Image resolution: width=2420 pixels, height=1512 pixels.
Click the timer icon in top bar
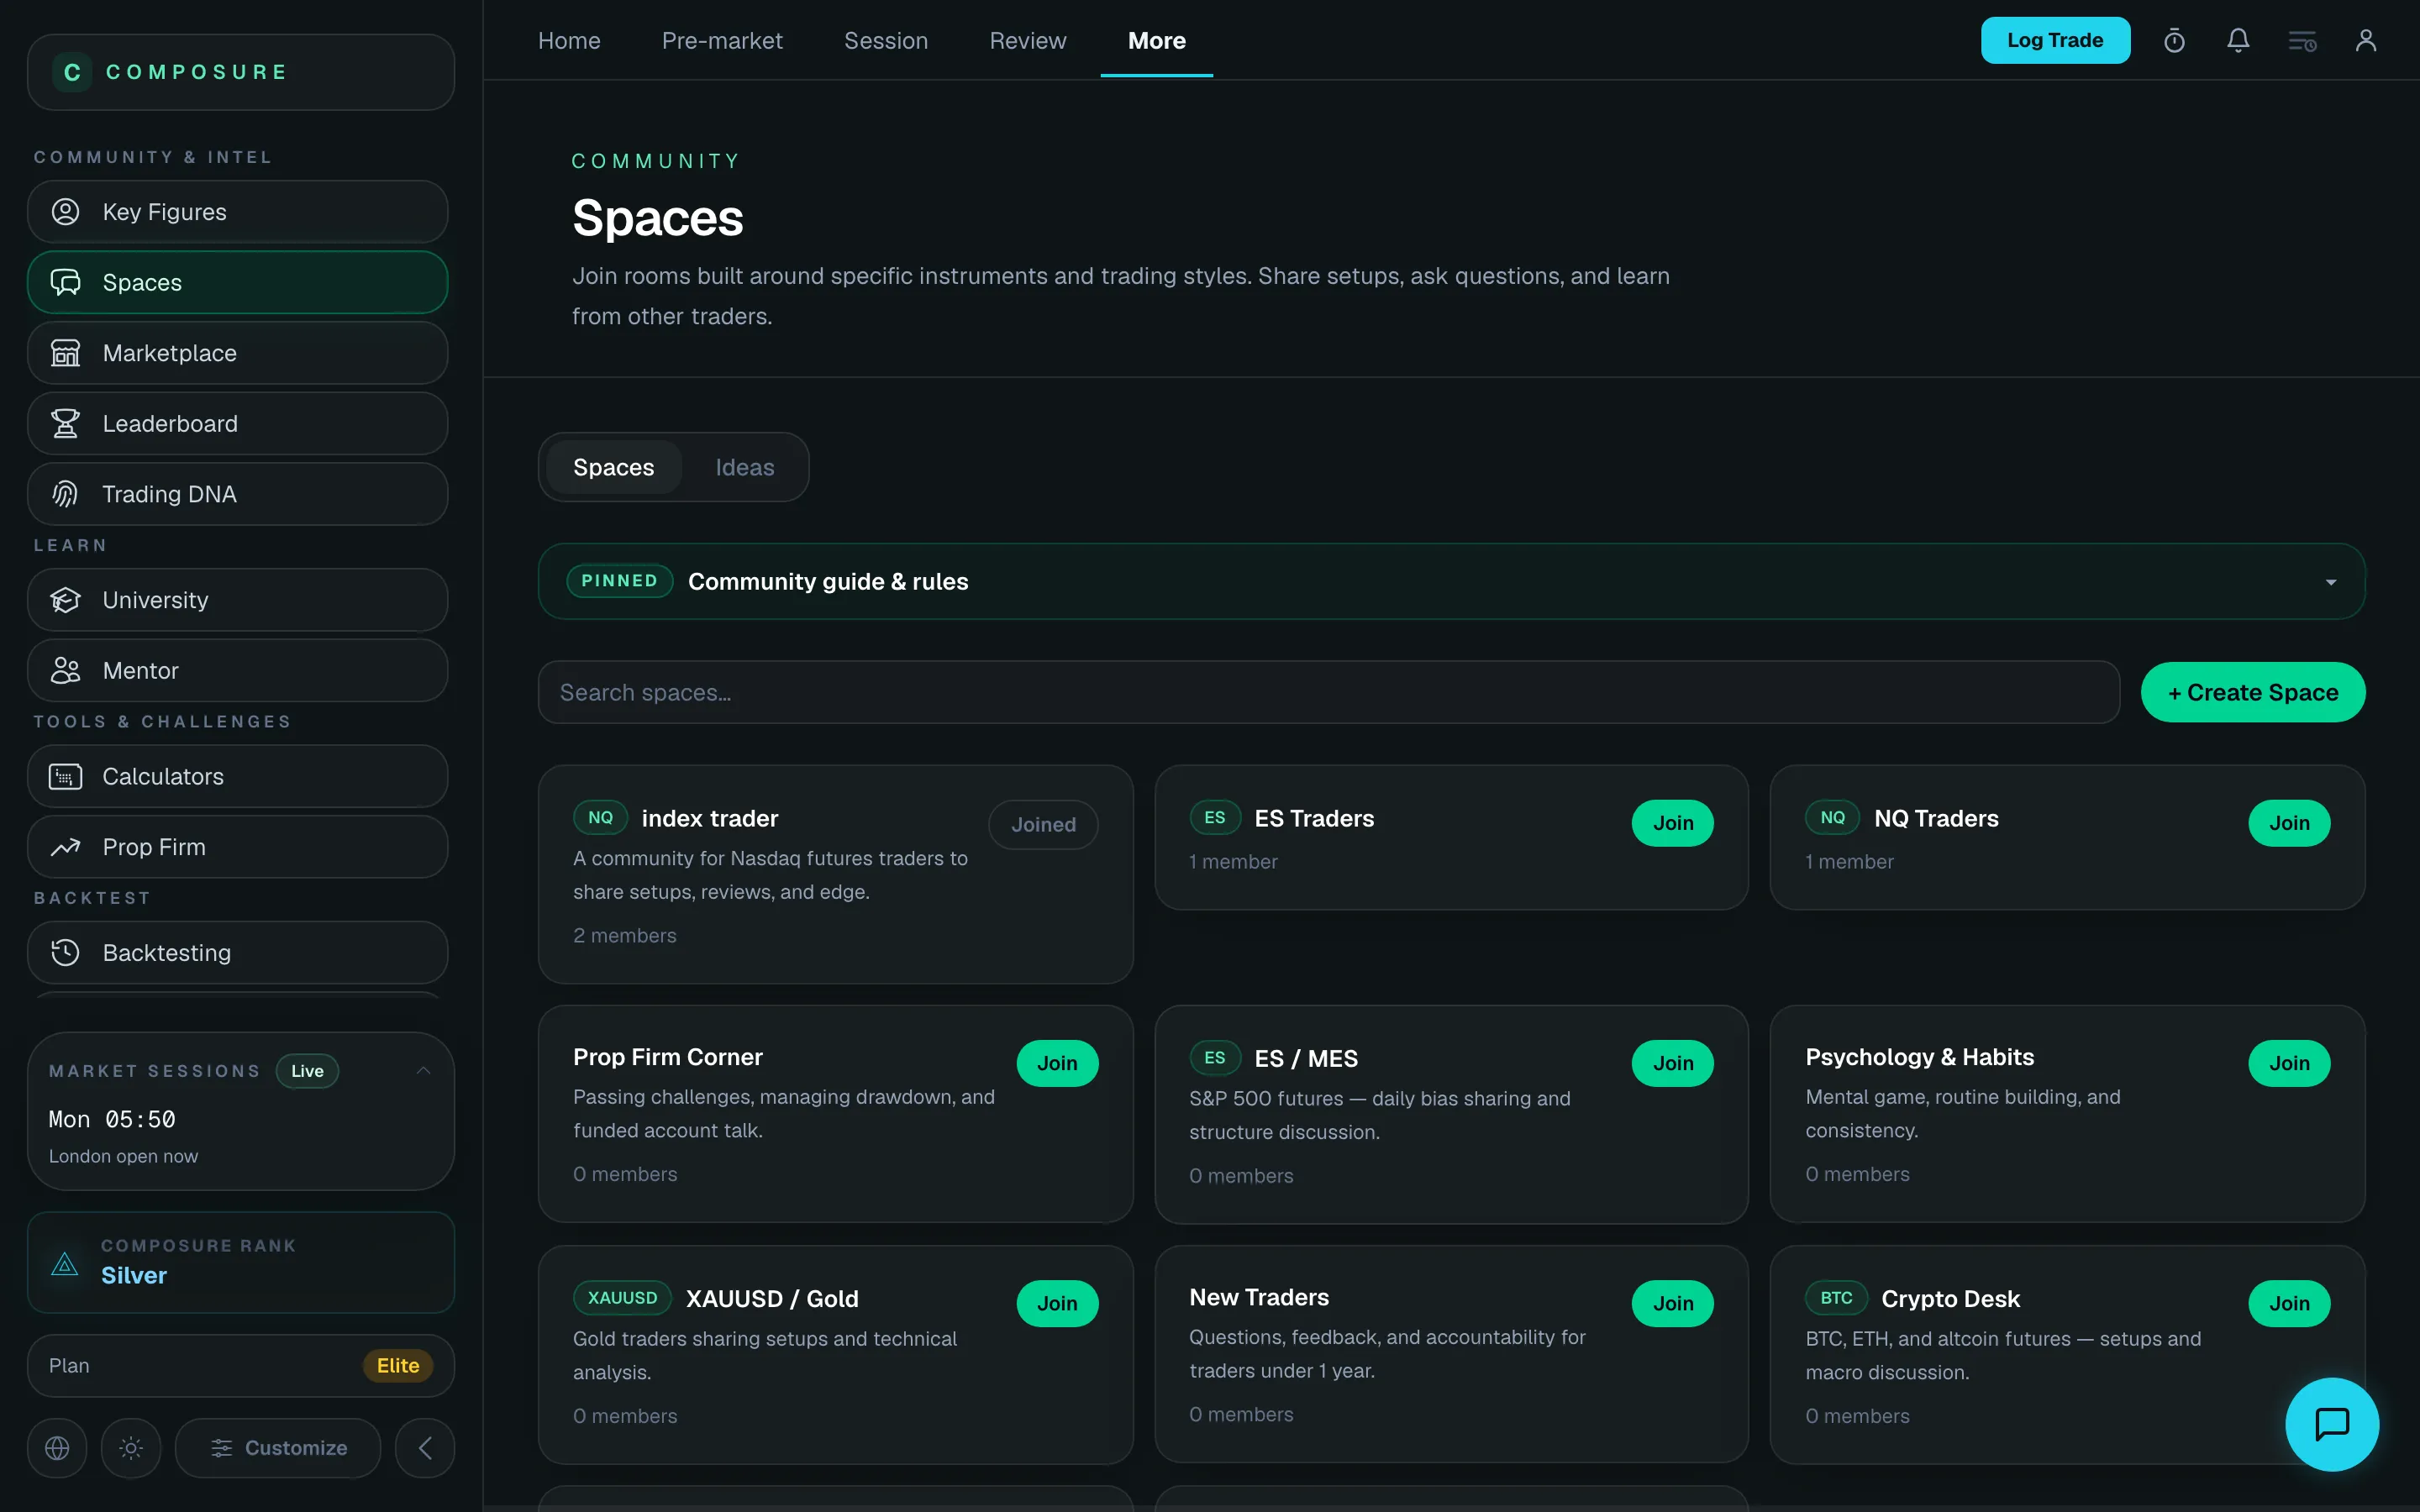click(2174, 41)
